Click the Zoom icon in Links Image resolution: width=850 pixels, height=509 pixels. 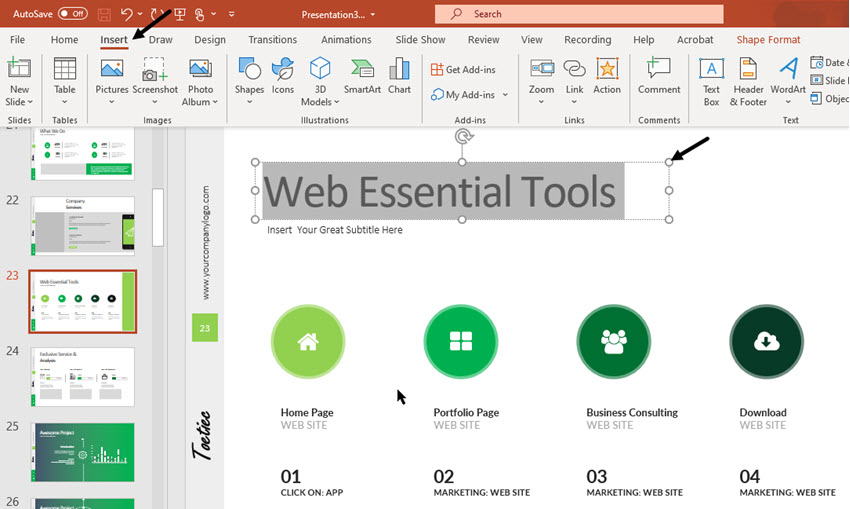point(542,69)
